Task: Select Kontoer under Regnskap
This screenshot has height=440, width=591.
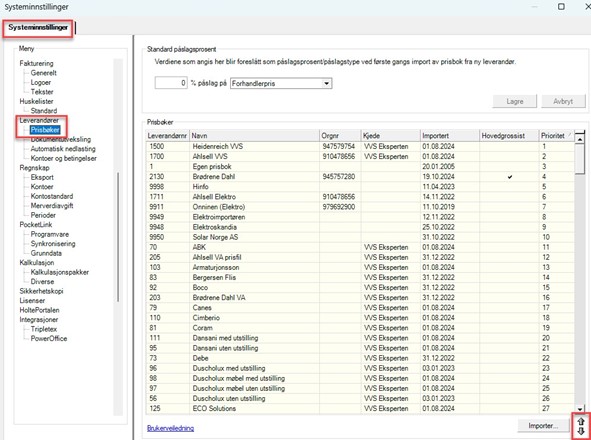Action: click(42, 187)
